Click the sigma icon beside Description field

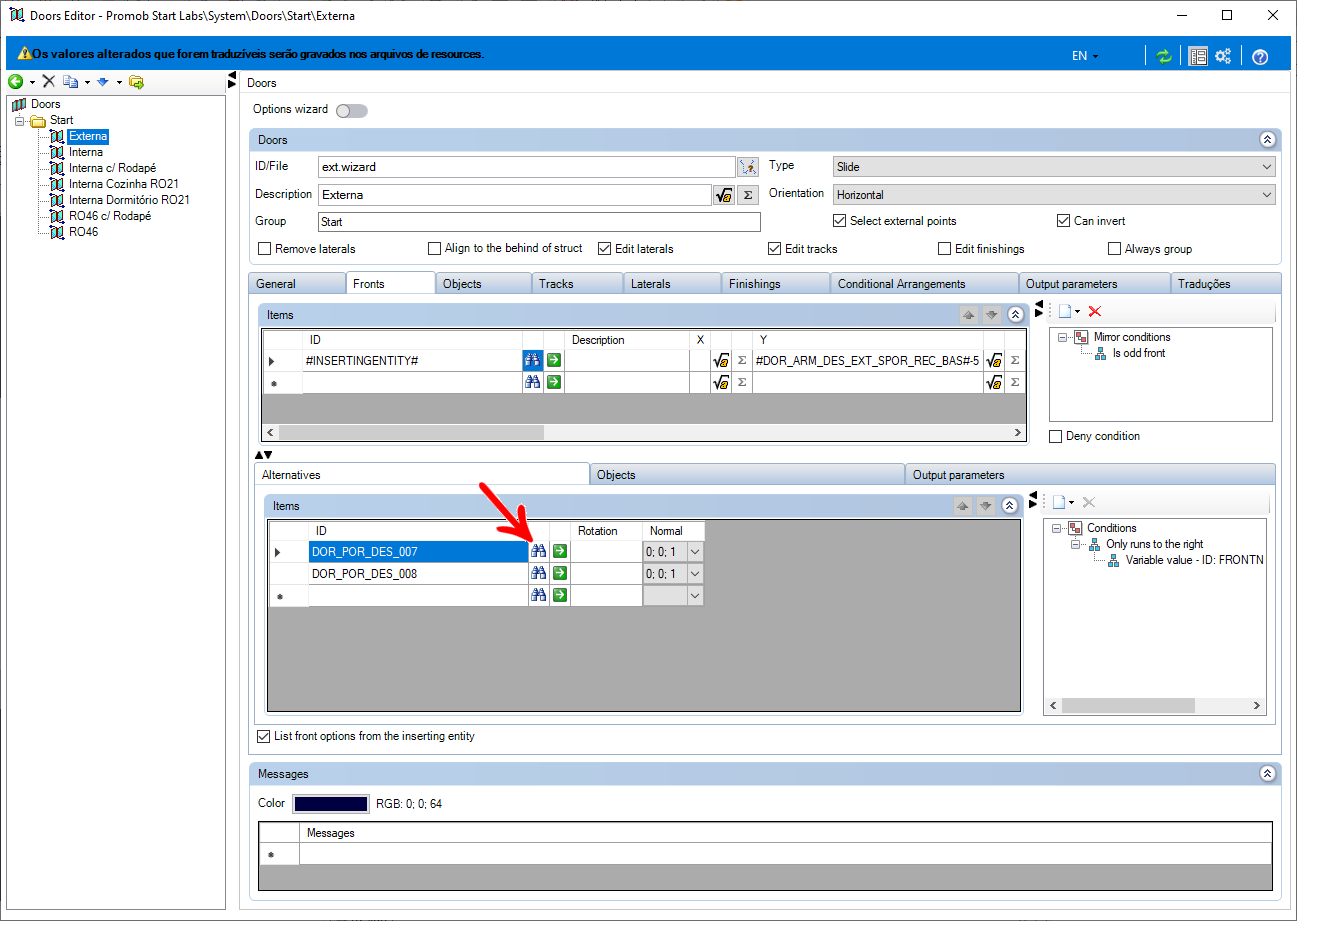(x=748, y=195)
